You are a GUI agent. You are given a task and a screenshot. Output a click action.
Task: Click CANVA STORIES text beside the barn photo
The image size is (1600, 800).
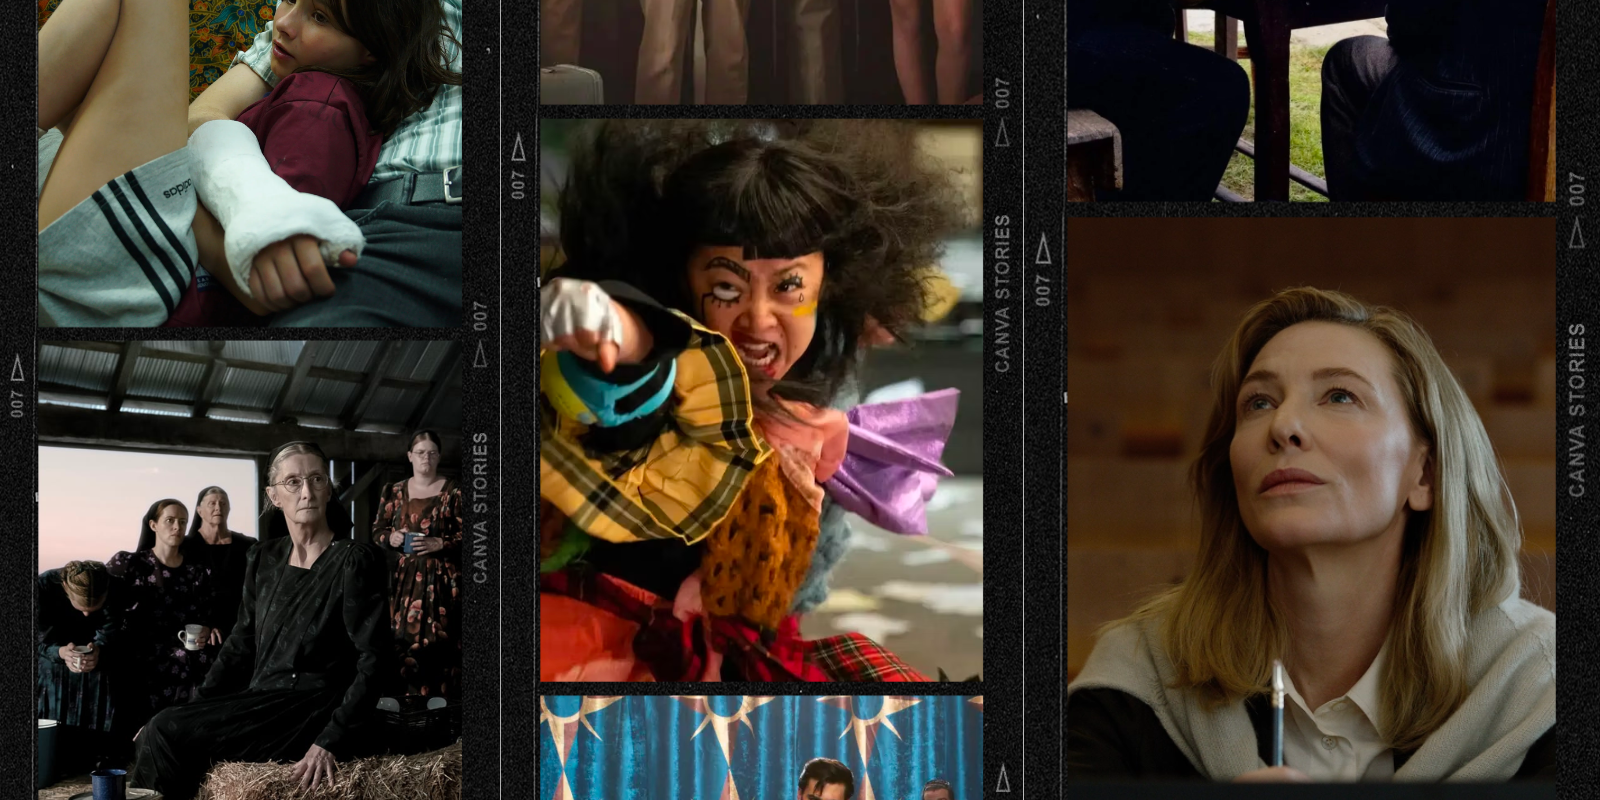pyautogui.click(x=480, y=507)
